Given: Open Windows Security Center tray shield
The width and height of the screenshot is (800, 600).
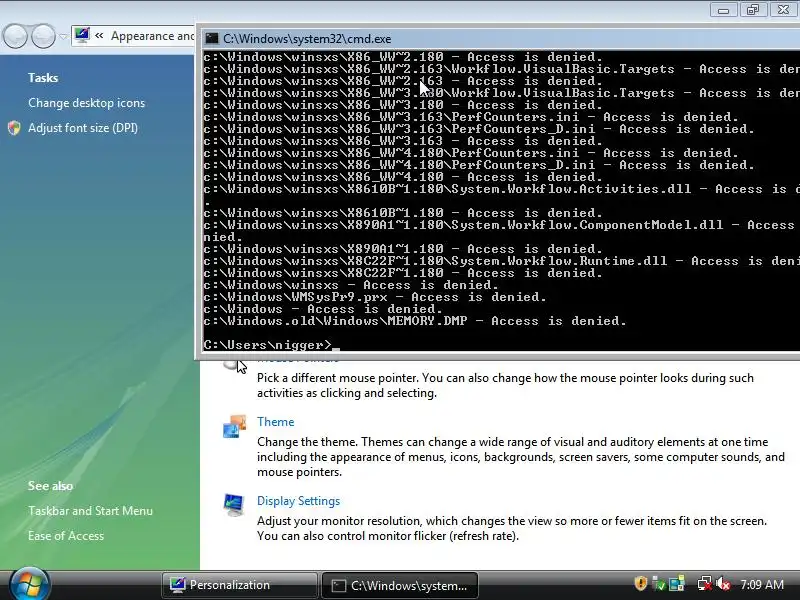Looking at the screenshot, I should (x=641, y=584).
